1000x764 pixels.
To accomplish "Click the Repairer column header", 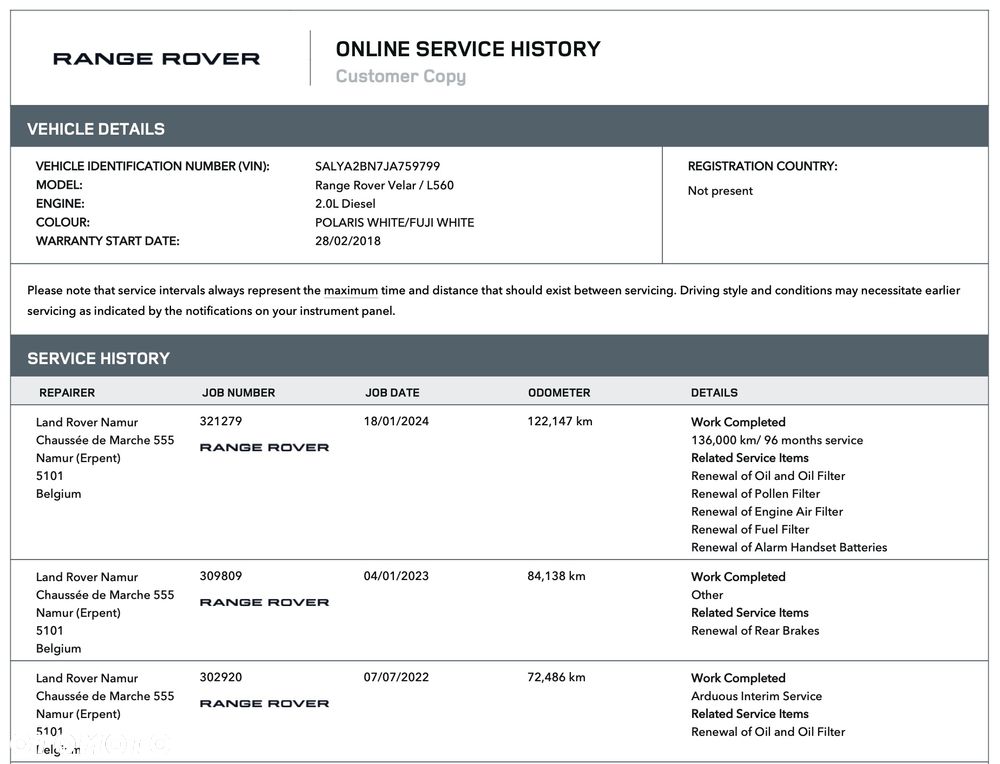I will pos(67,393).
